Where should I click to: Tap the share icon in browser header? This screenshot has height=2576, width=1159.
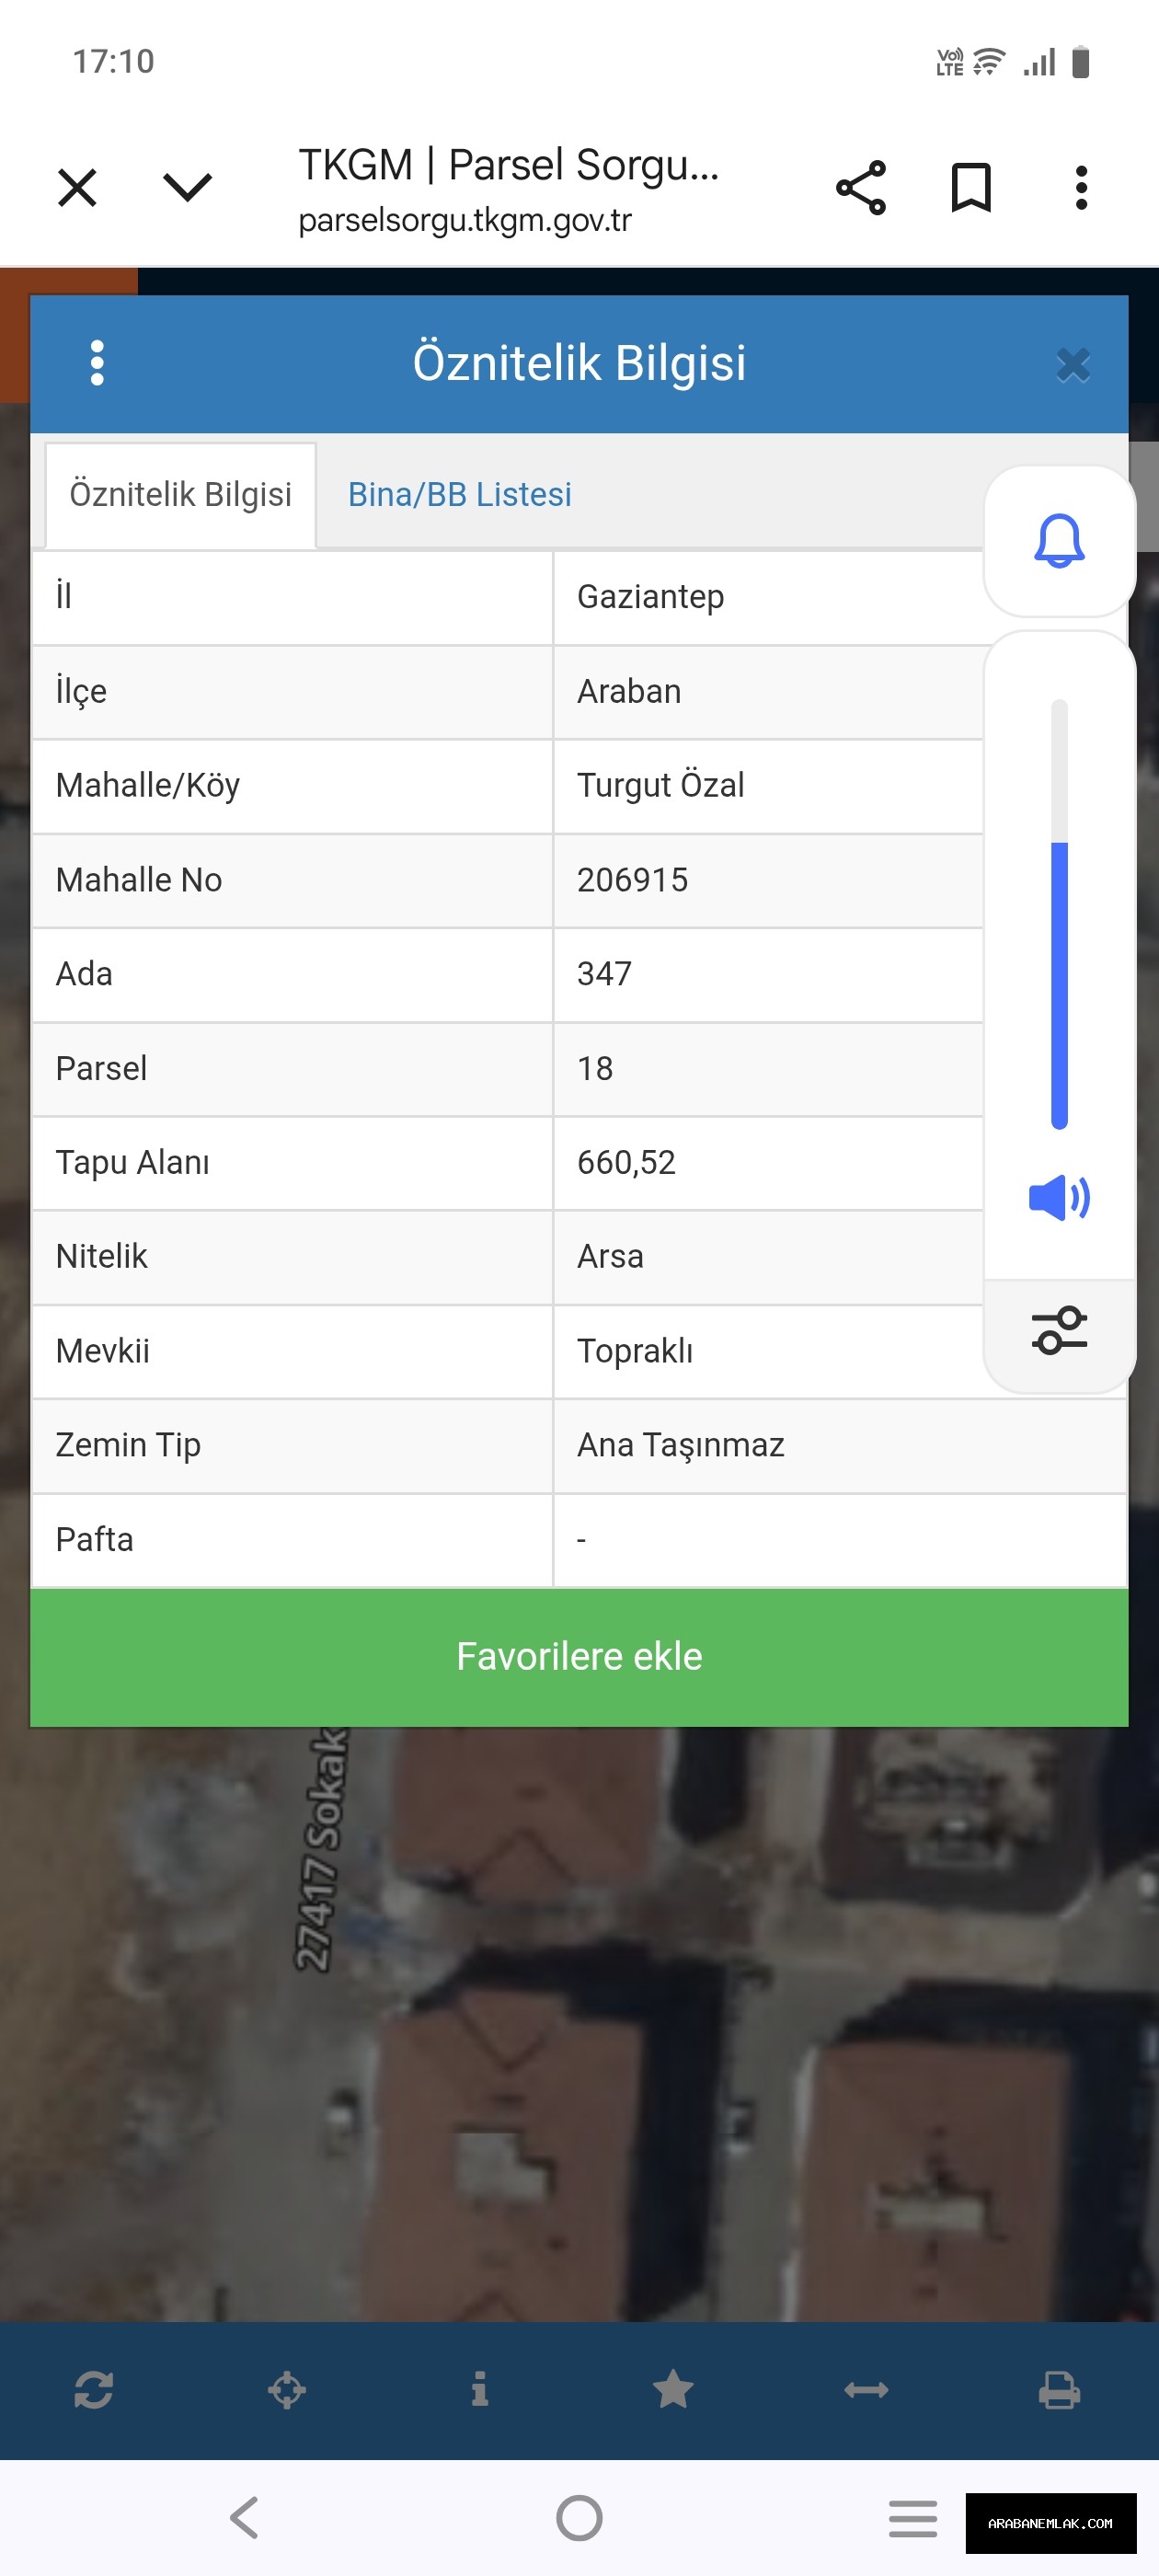tap(860, 188)
